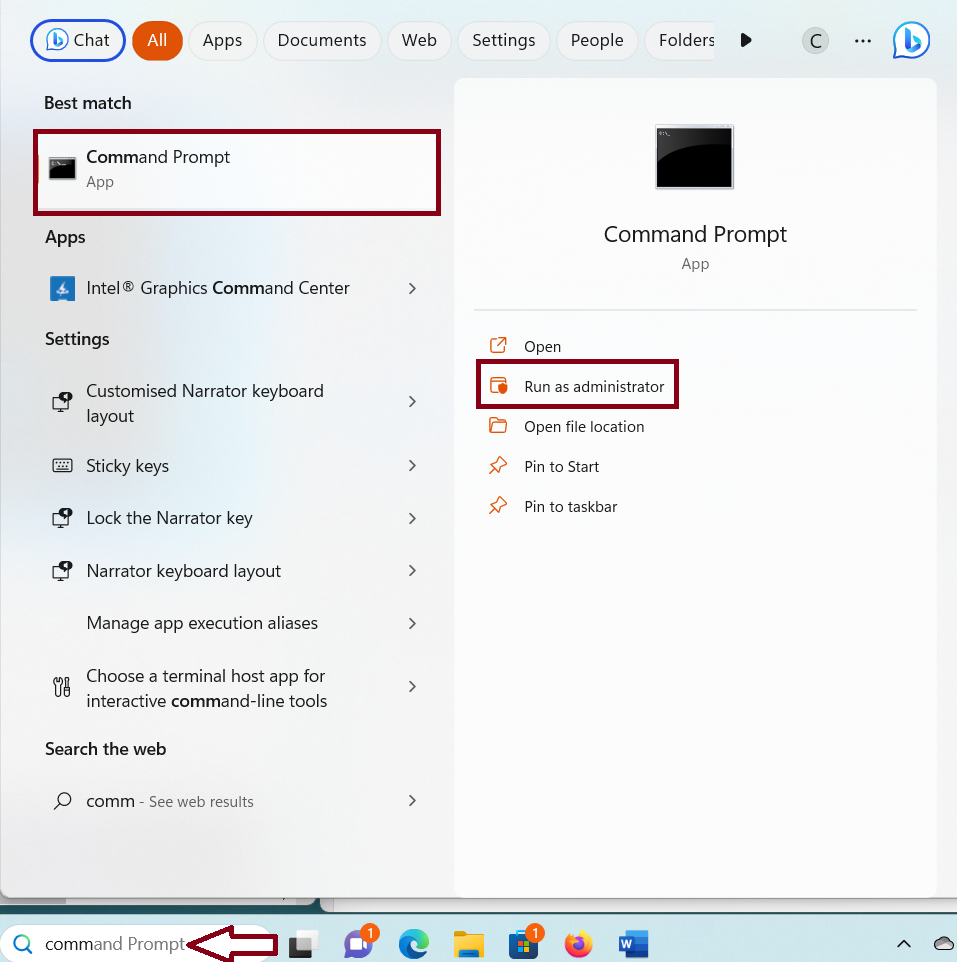This screenshot has width=957, height=962.
Task: Expand the terminal host app chevron
Action: coord(412,687)
